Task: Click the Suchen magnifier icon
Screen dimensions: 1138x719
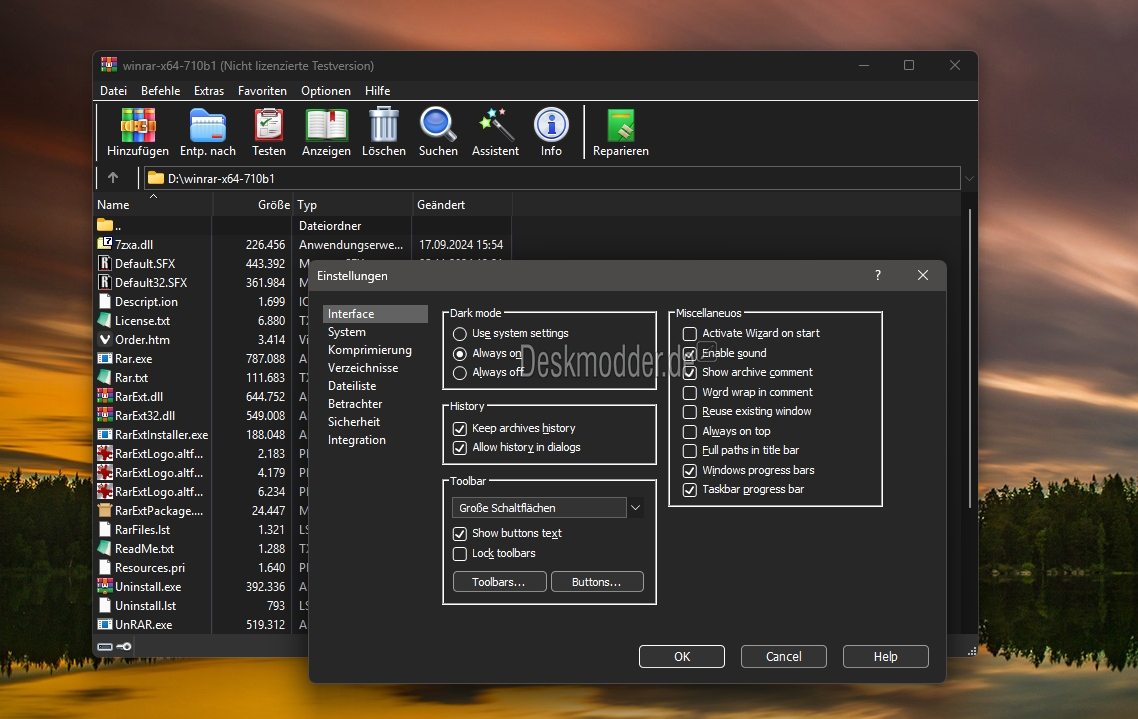Action: click(x=438, y=125)
